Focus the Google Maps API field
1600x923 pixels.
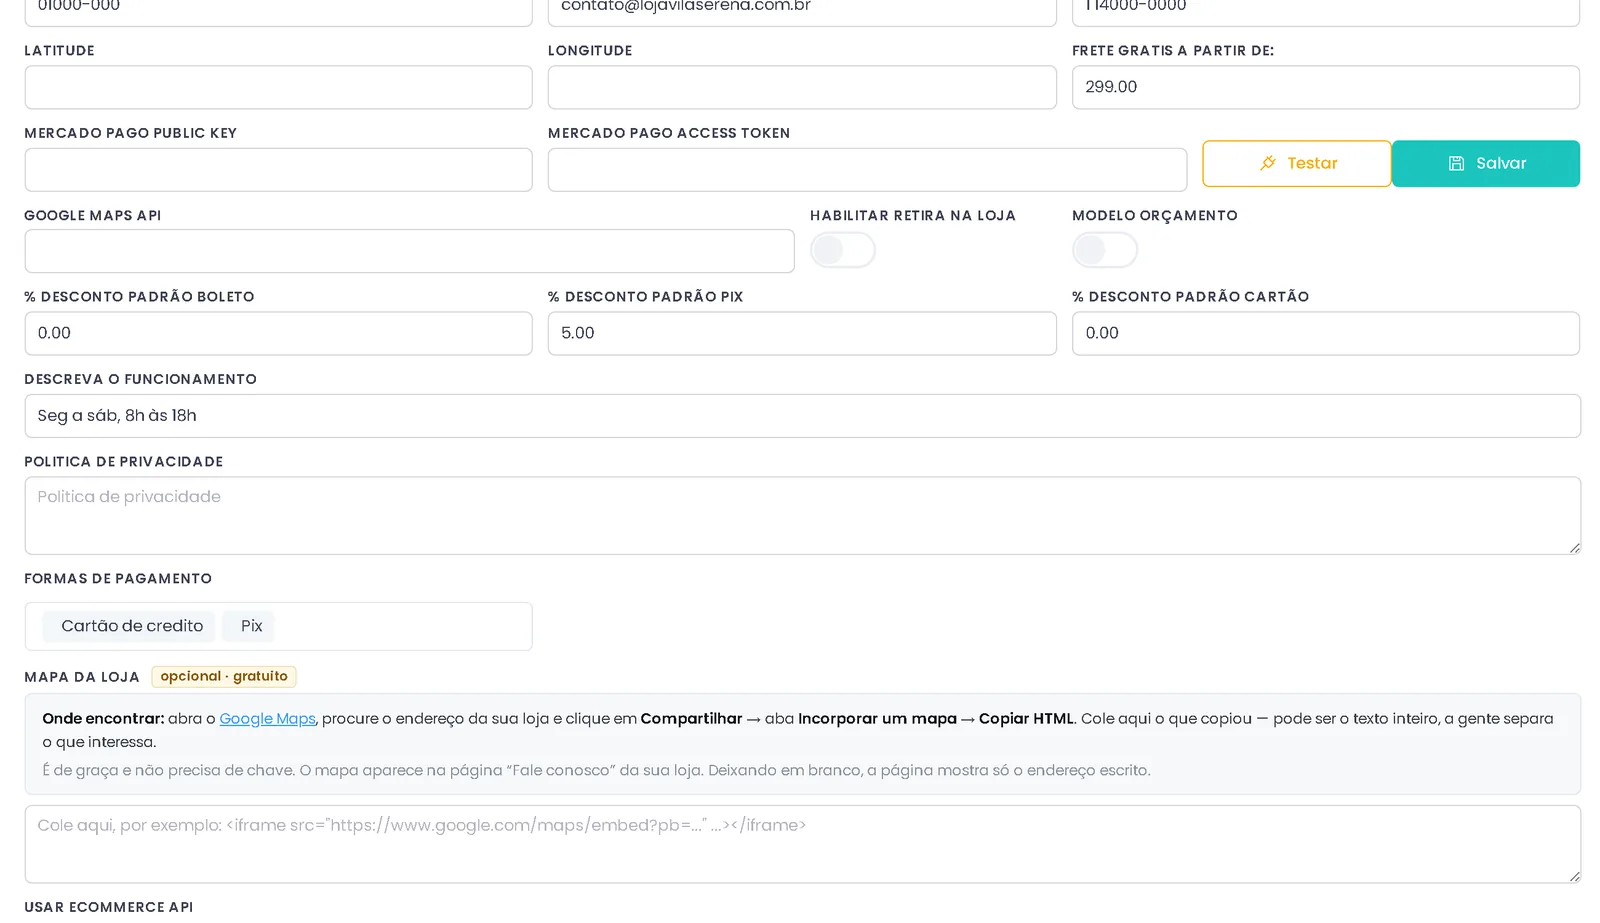(x=409, y=251)
